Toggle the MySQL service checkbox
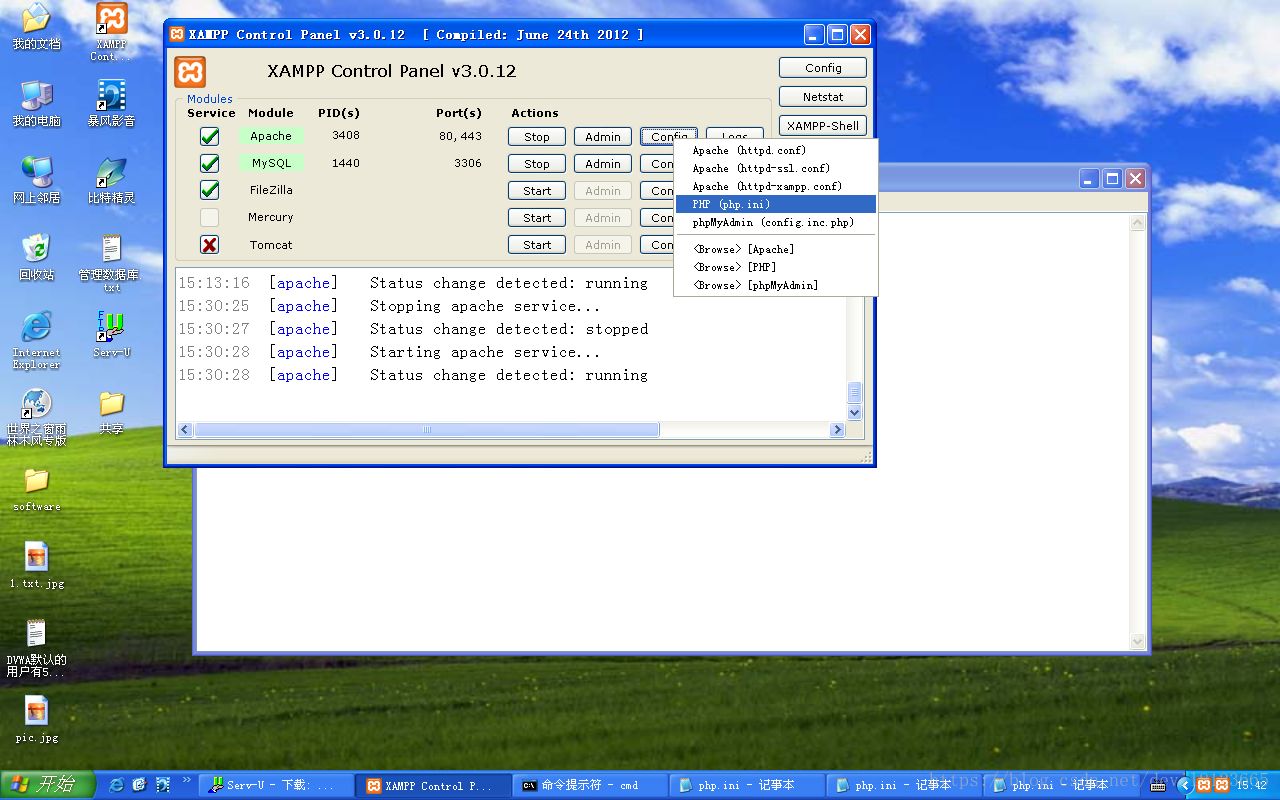Viewport: 1280px width, 800px height. pyautogui.click(x=209, y=164)
